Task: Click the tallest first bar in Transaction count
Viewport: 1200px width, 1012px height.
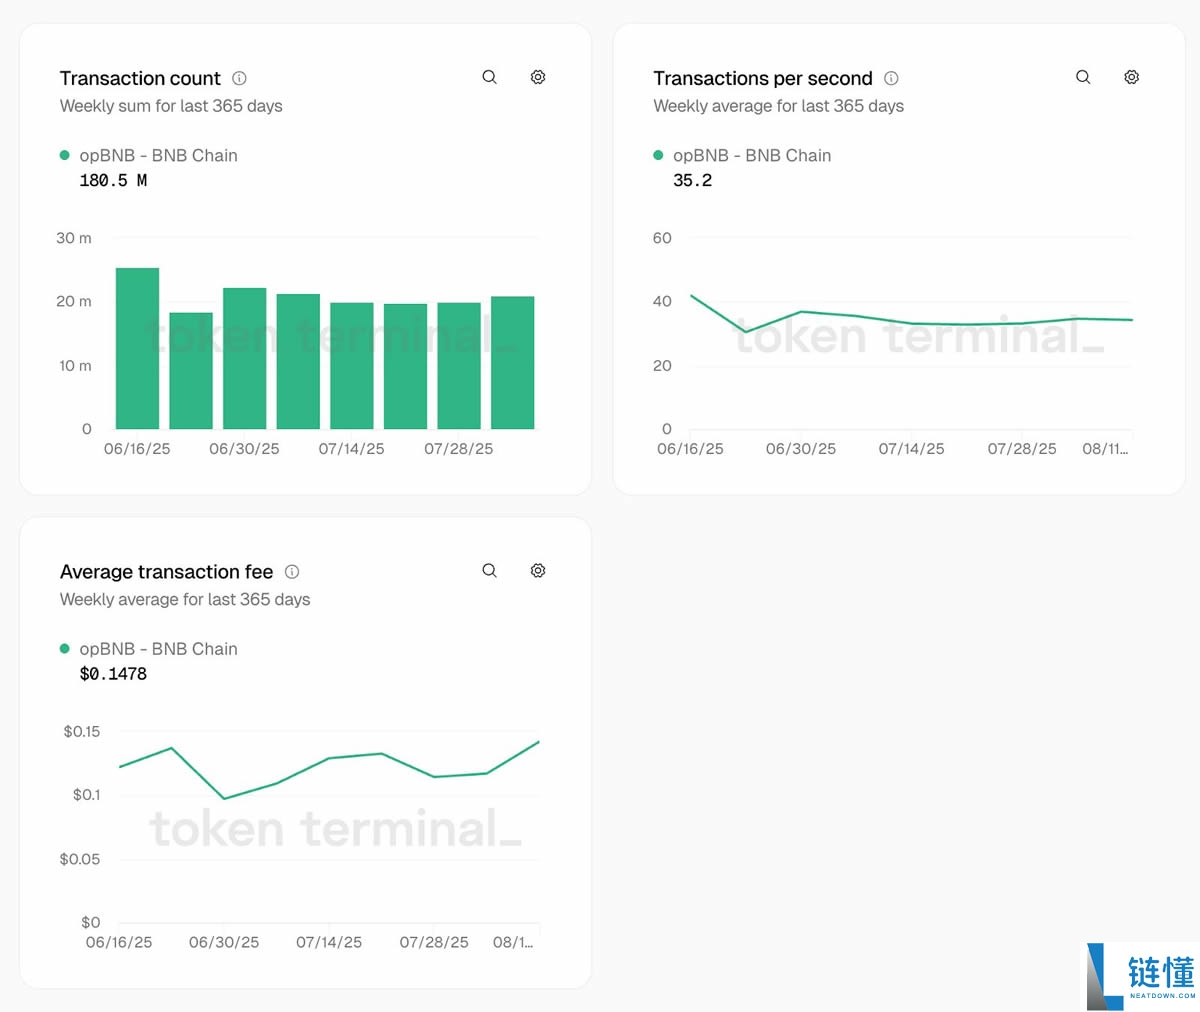Action: 137,348
